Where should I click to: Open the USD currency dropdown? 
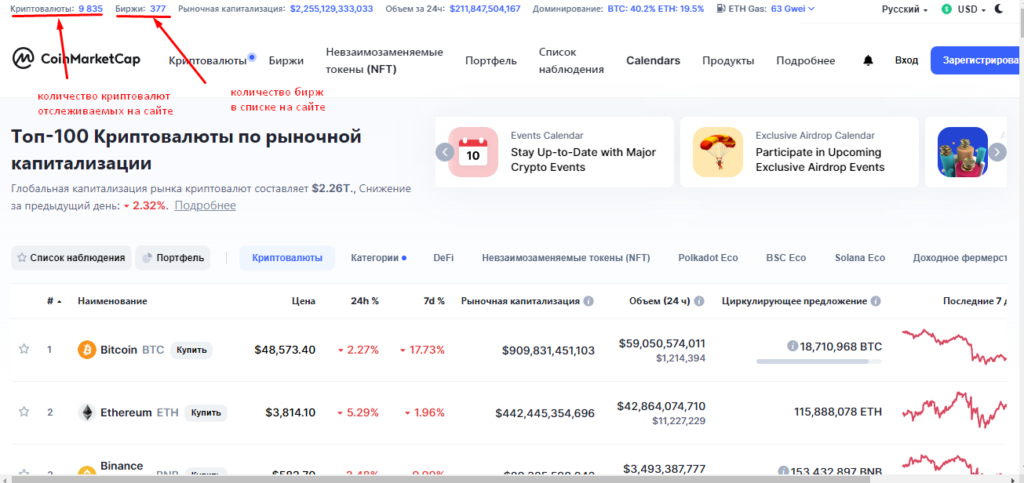972,9
